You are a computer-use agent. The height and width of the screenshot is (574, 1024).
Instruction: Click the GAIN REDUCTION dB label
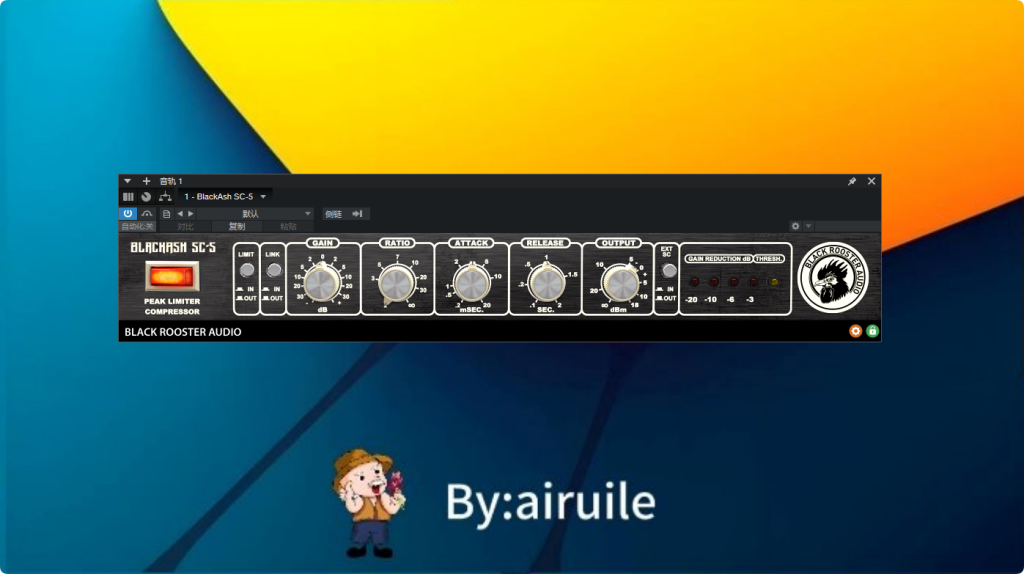[718, 259]
